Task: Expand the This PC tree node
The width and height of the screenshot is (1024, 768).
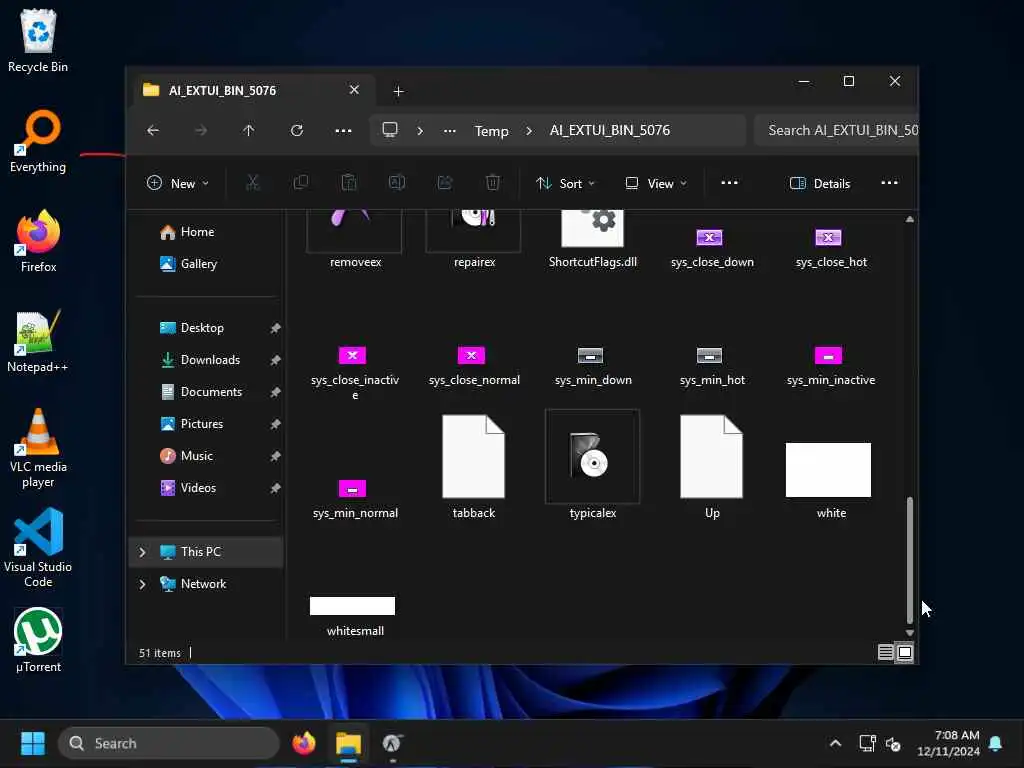Action: (142, 552)
